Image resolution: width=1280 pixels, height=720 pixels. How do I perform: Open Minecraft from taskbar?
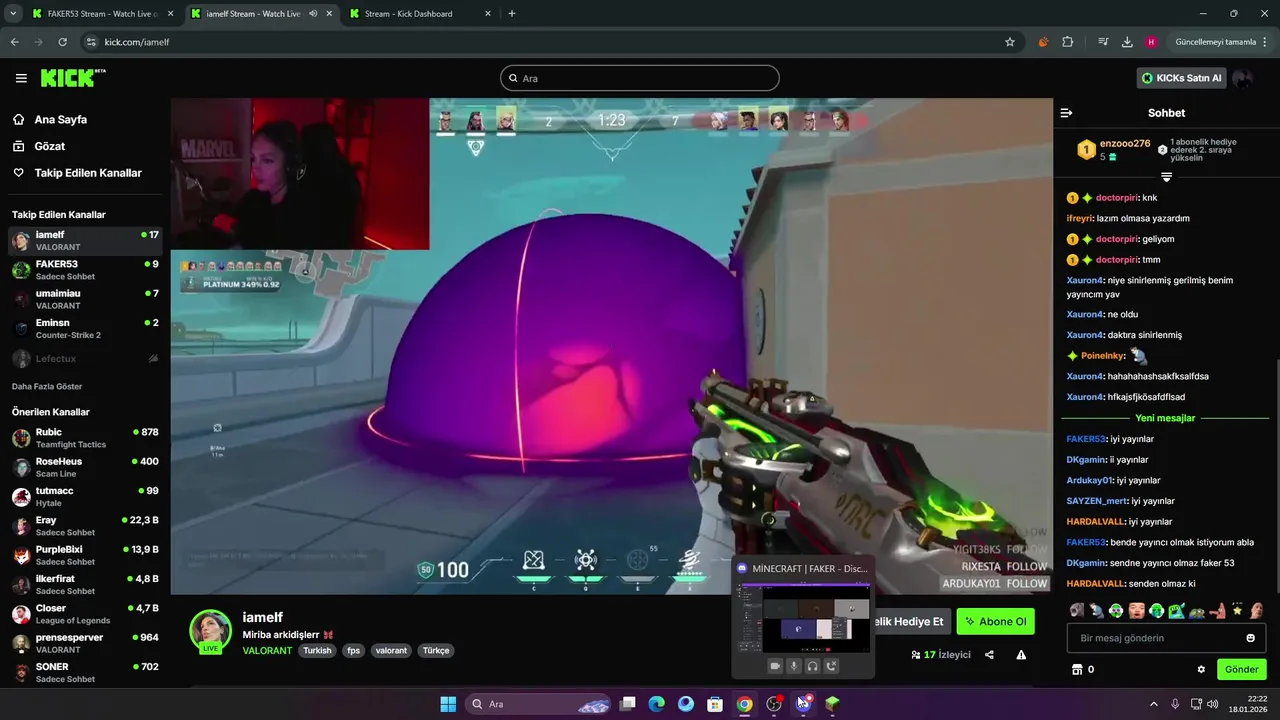click(832, 704)
